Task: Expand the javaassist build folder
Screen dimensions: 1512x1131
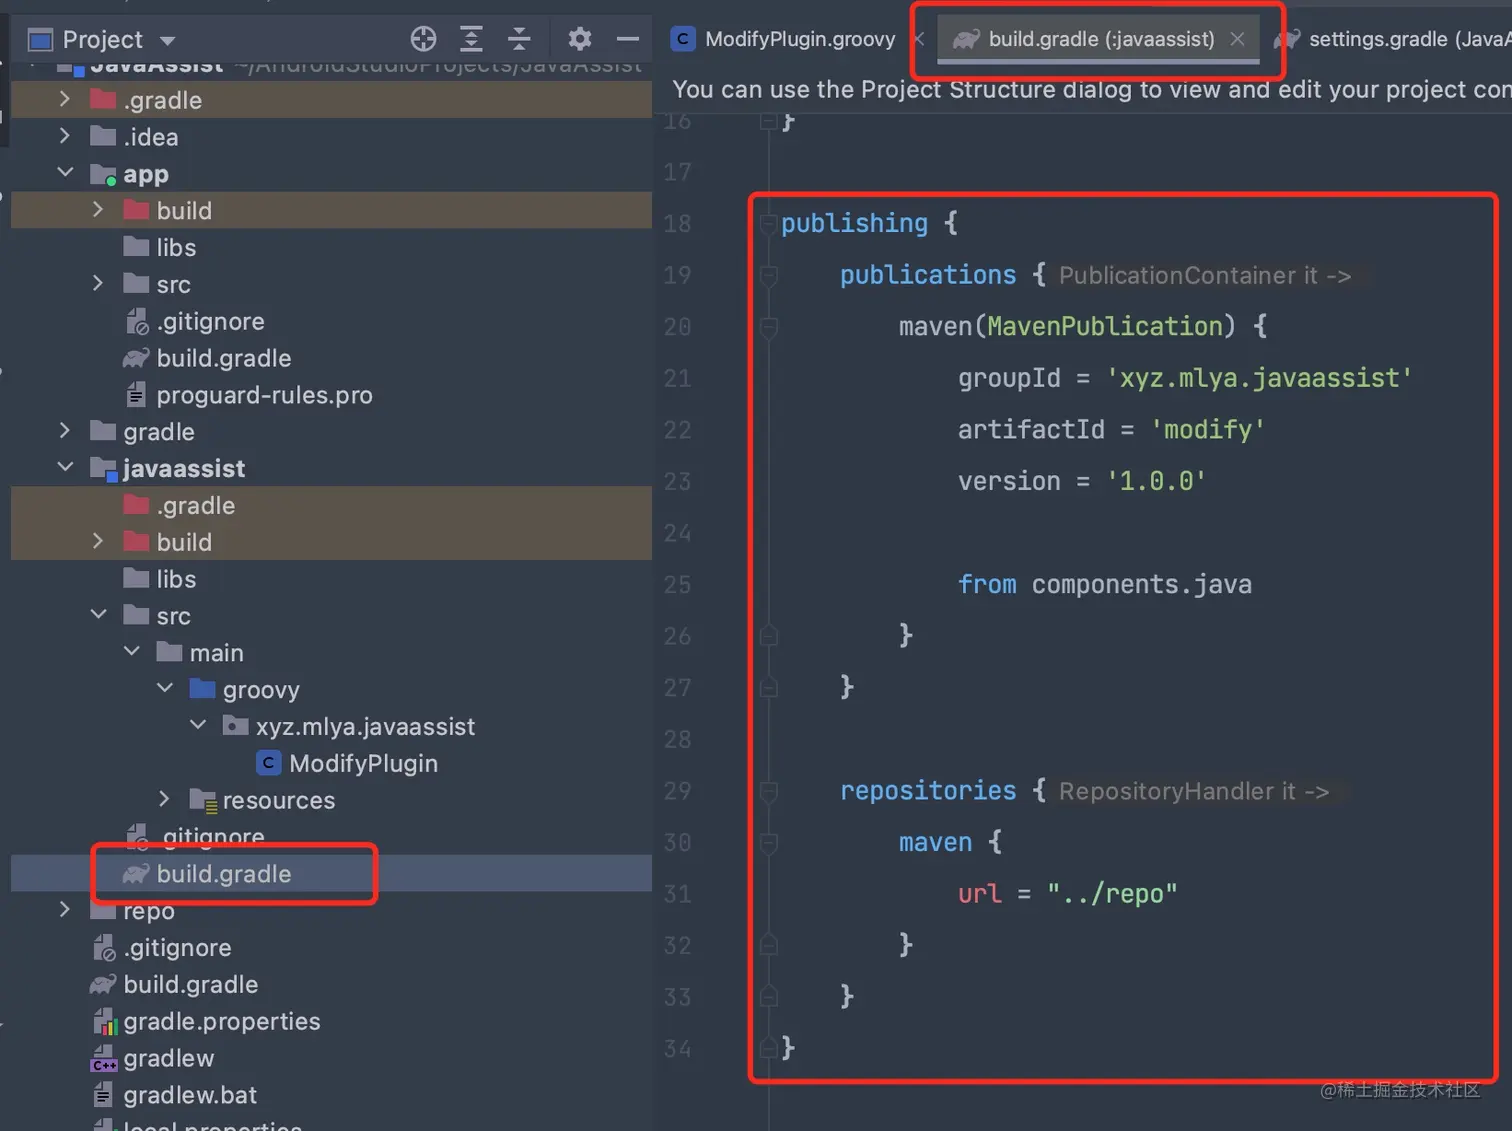Action: coord(98,541)
